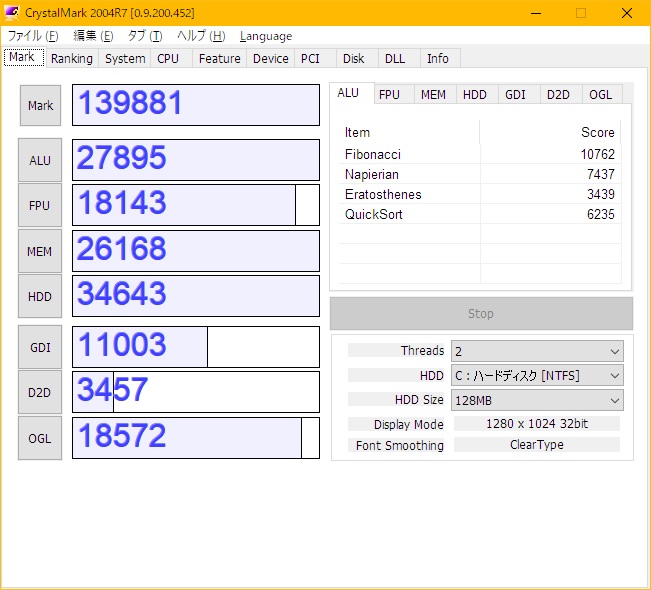This screenshot has height=590, width=651.
Task: Open the Language menu
Action: point(266,37)
